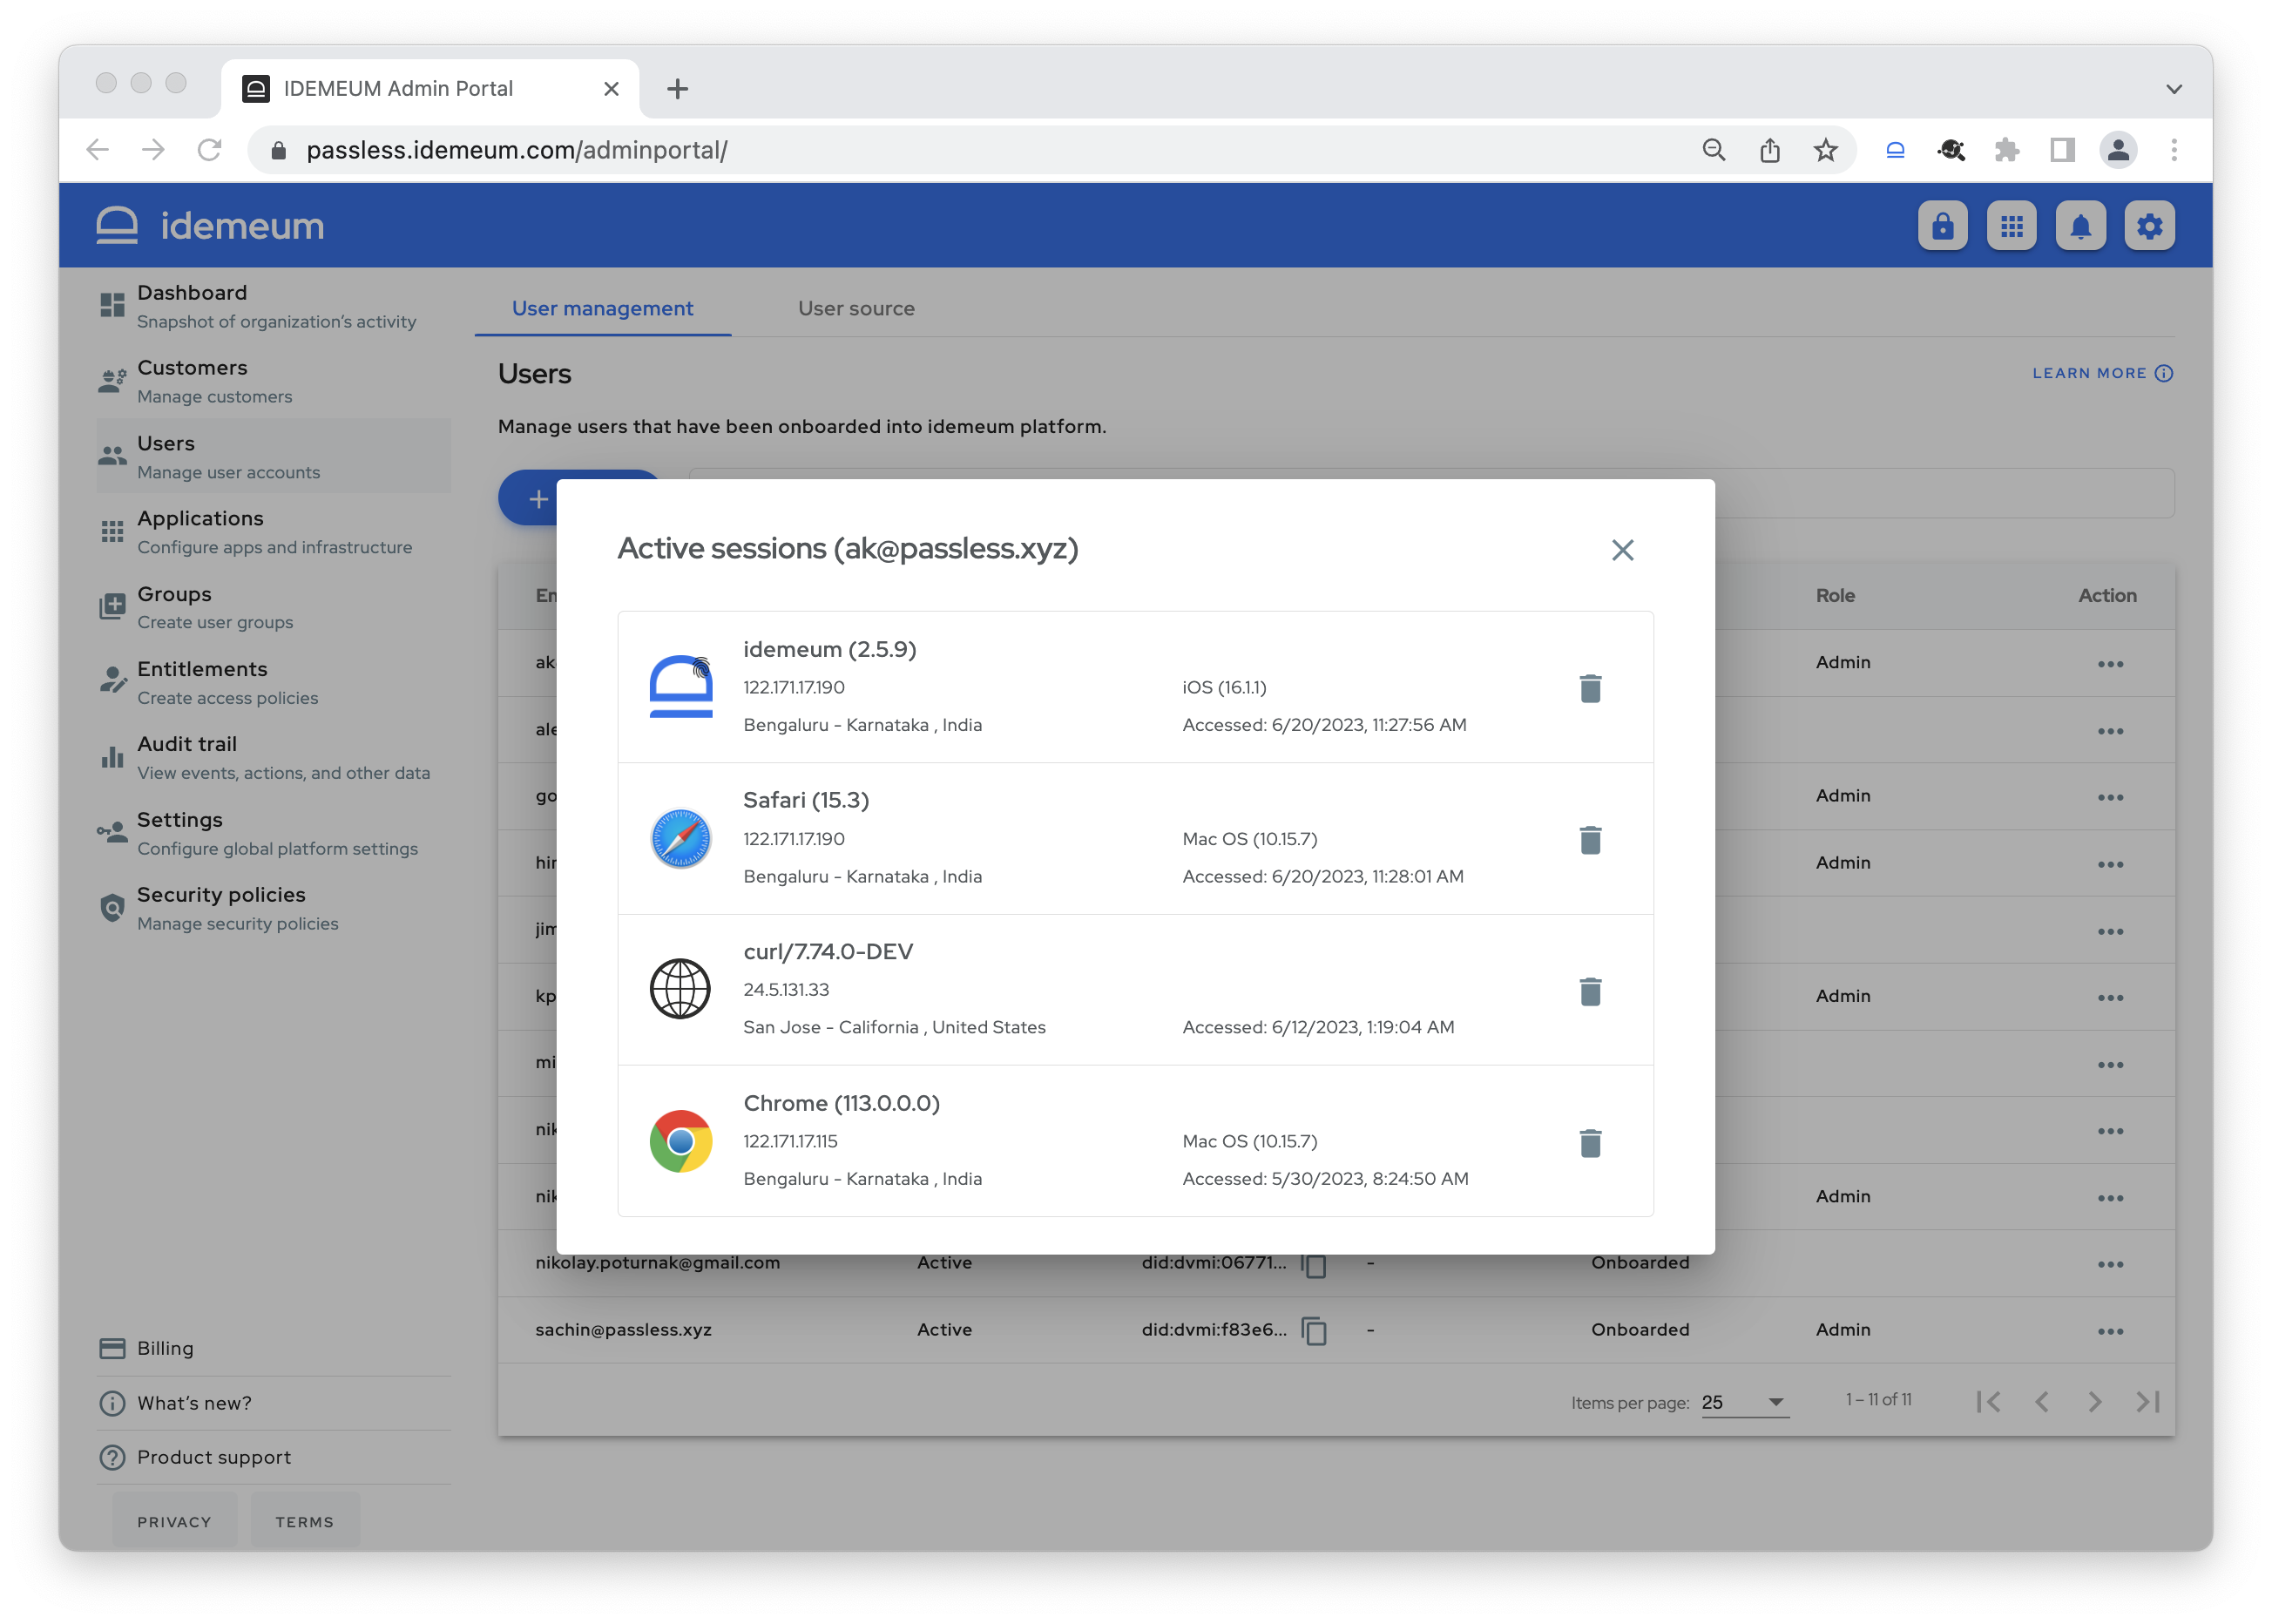Go to previous page of users
The height and width of the screenshot is (1624, 2272).
(x=2041, y=1402)
